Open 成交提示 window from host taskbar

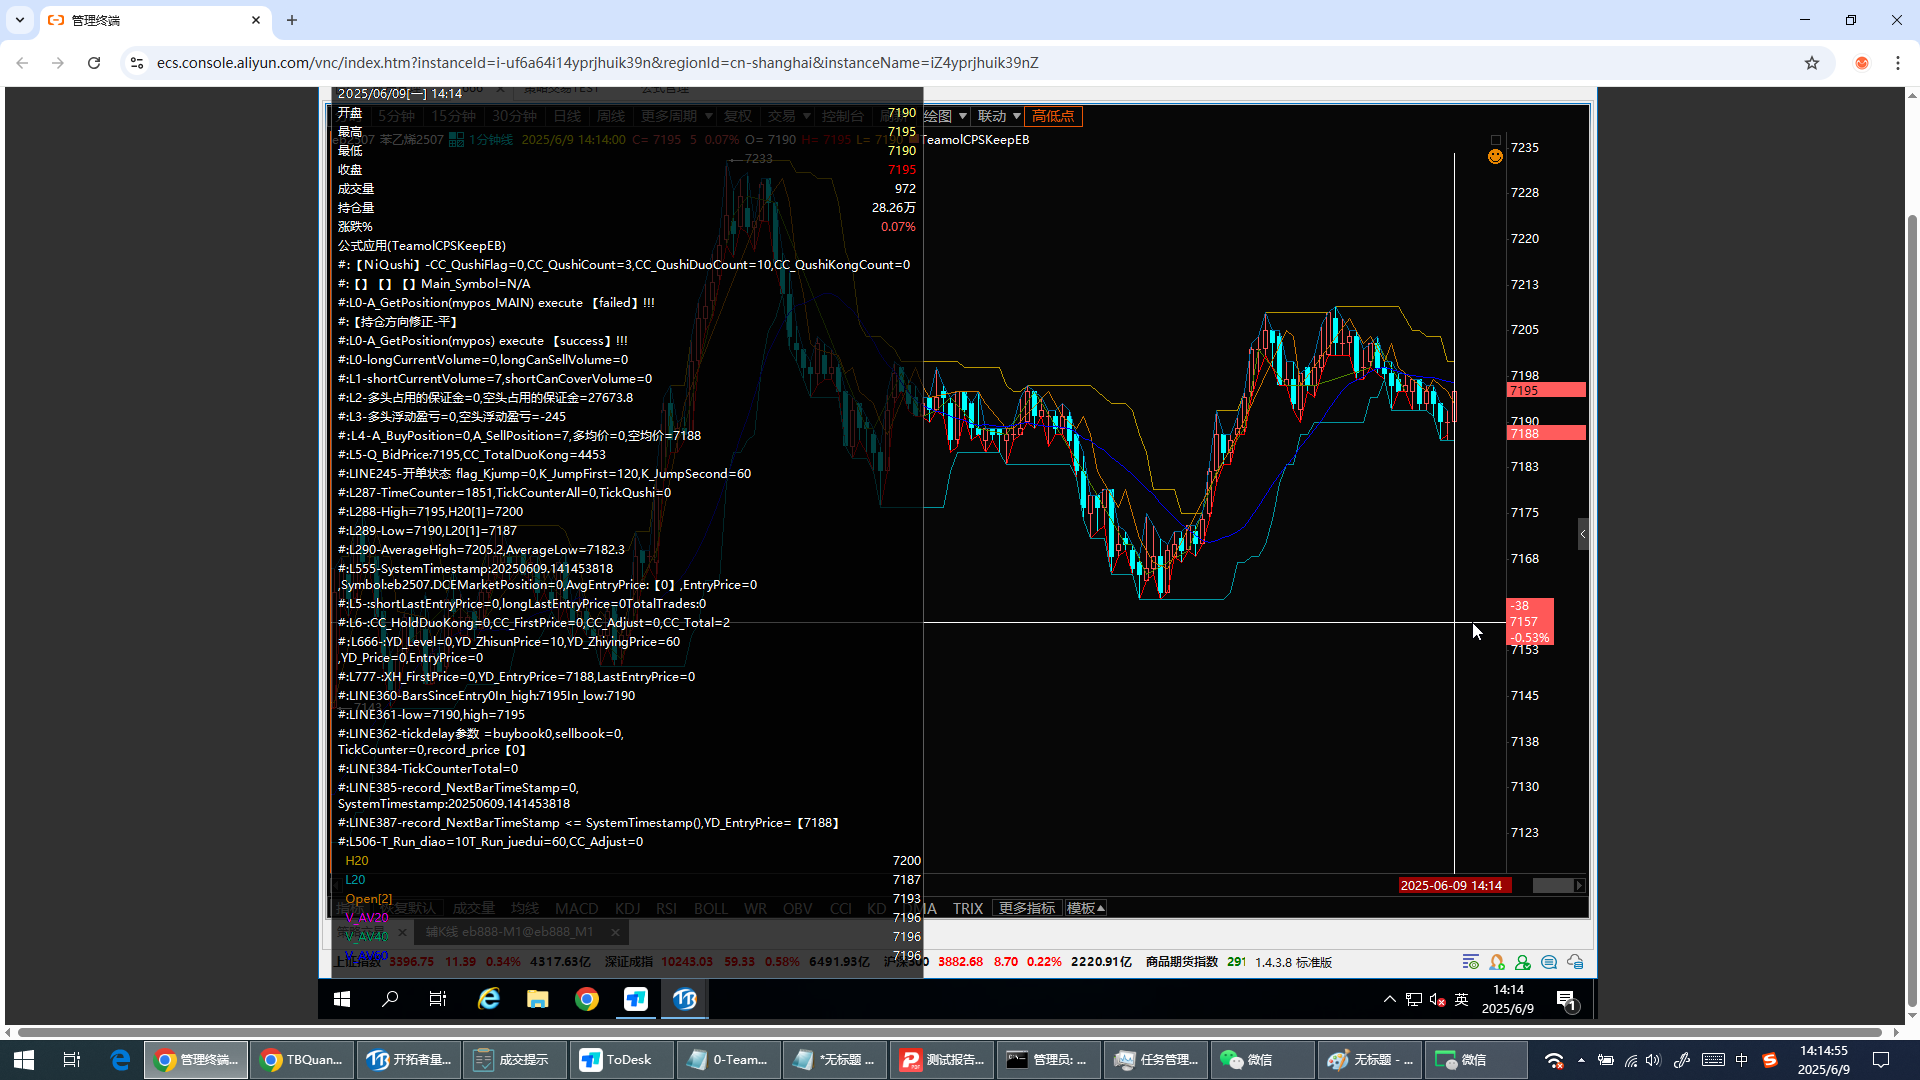tap(514, 1060)
